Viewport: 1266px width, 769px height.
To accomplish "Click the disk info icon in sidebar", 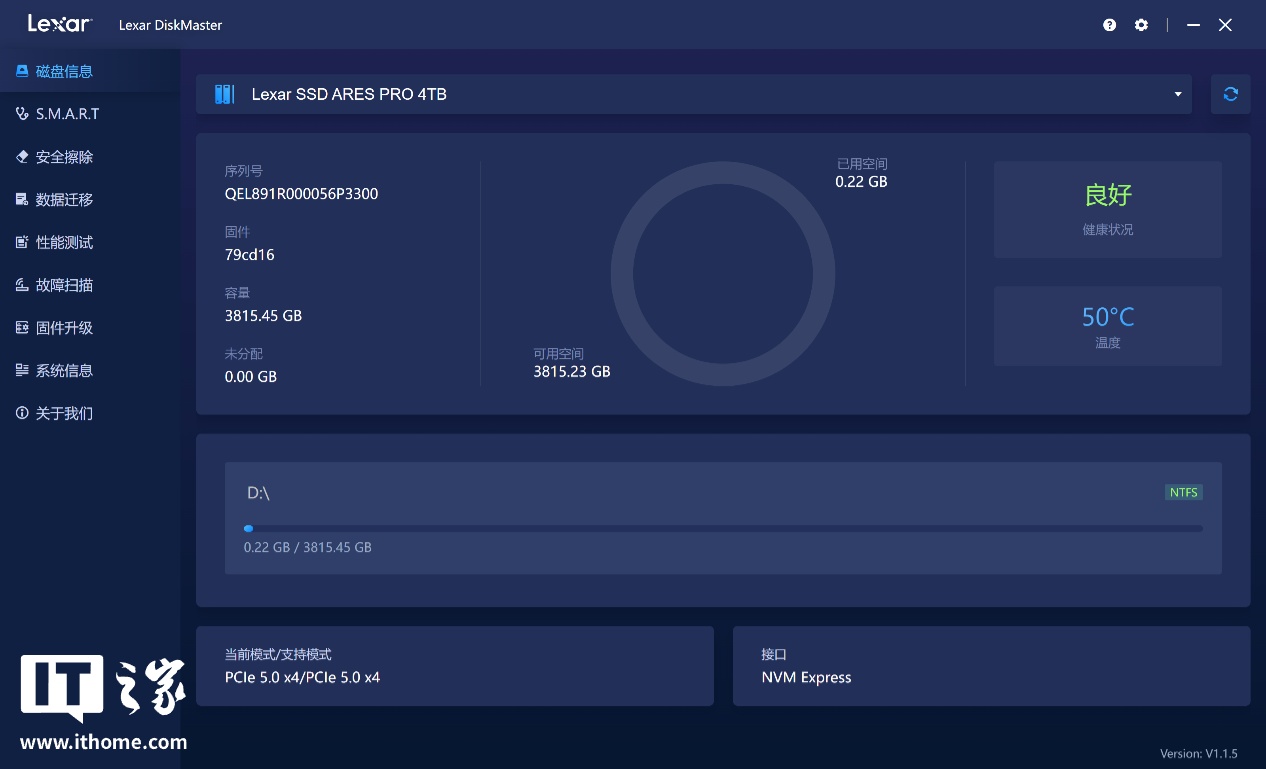I will coord(22,71).
